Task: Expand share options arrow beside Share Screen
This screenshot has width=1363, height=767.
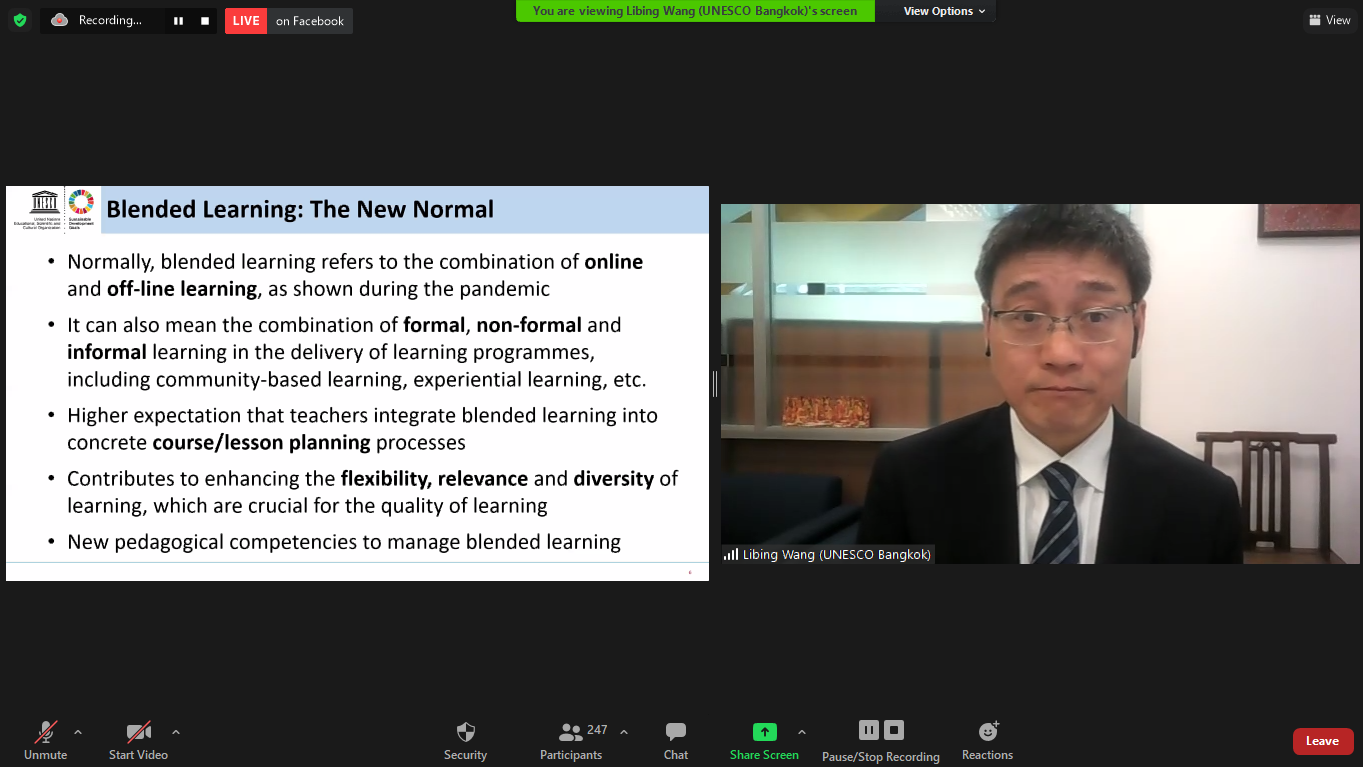Action: coord(801,732)
